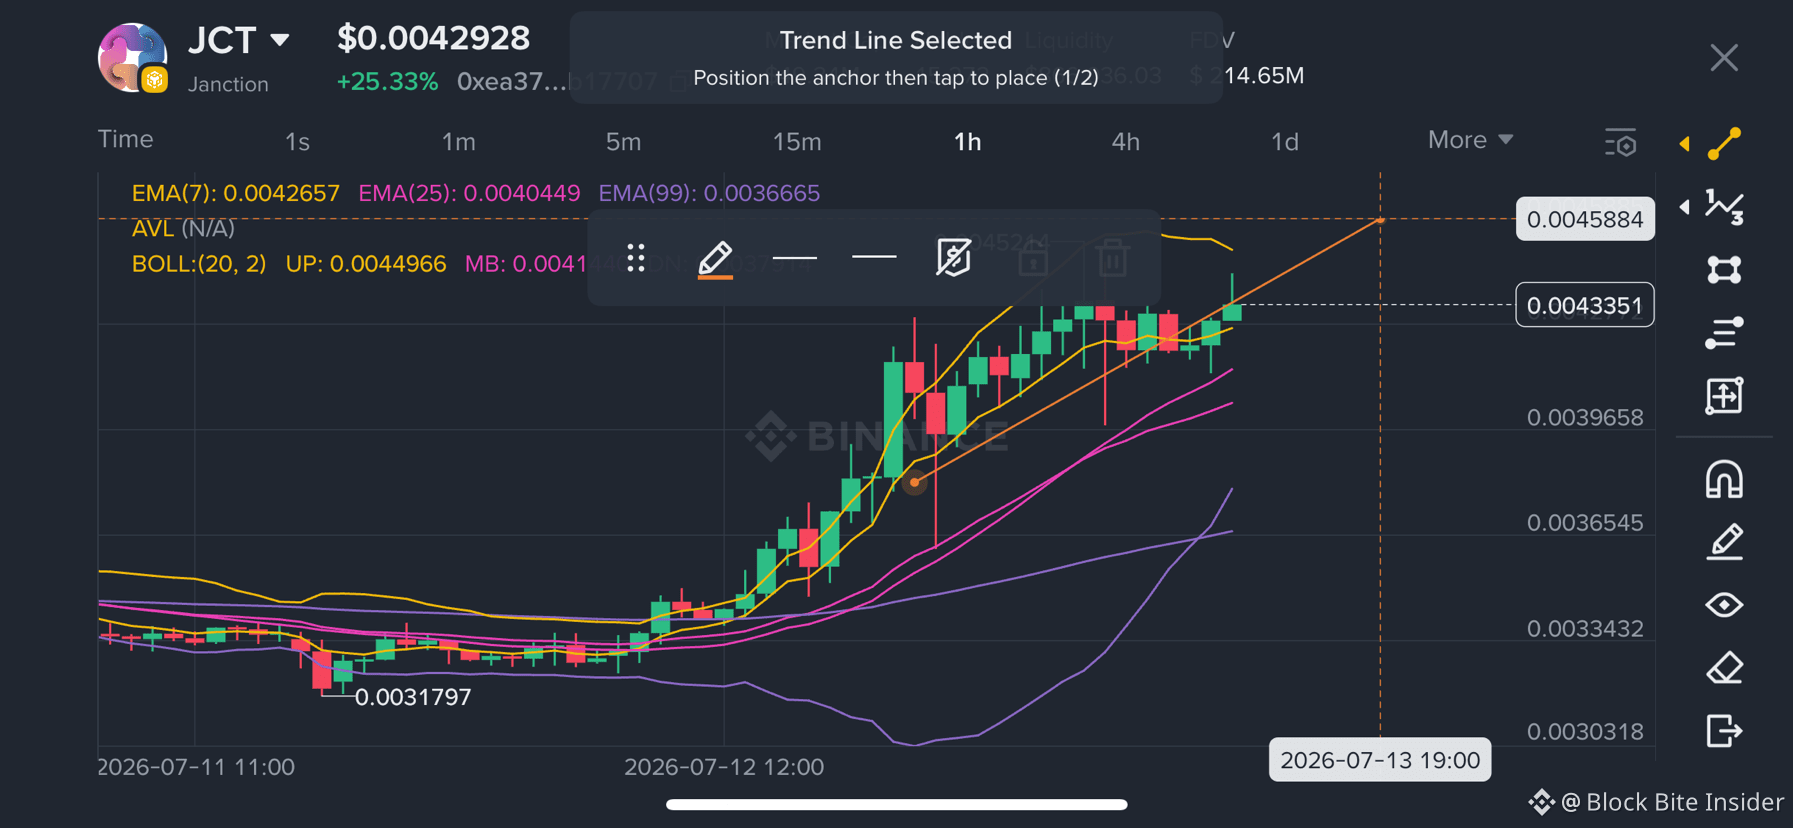Select the price range measure tool
Screen dimensions: 1793x828
pos(1725,396)
